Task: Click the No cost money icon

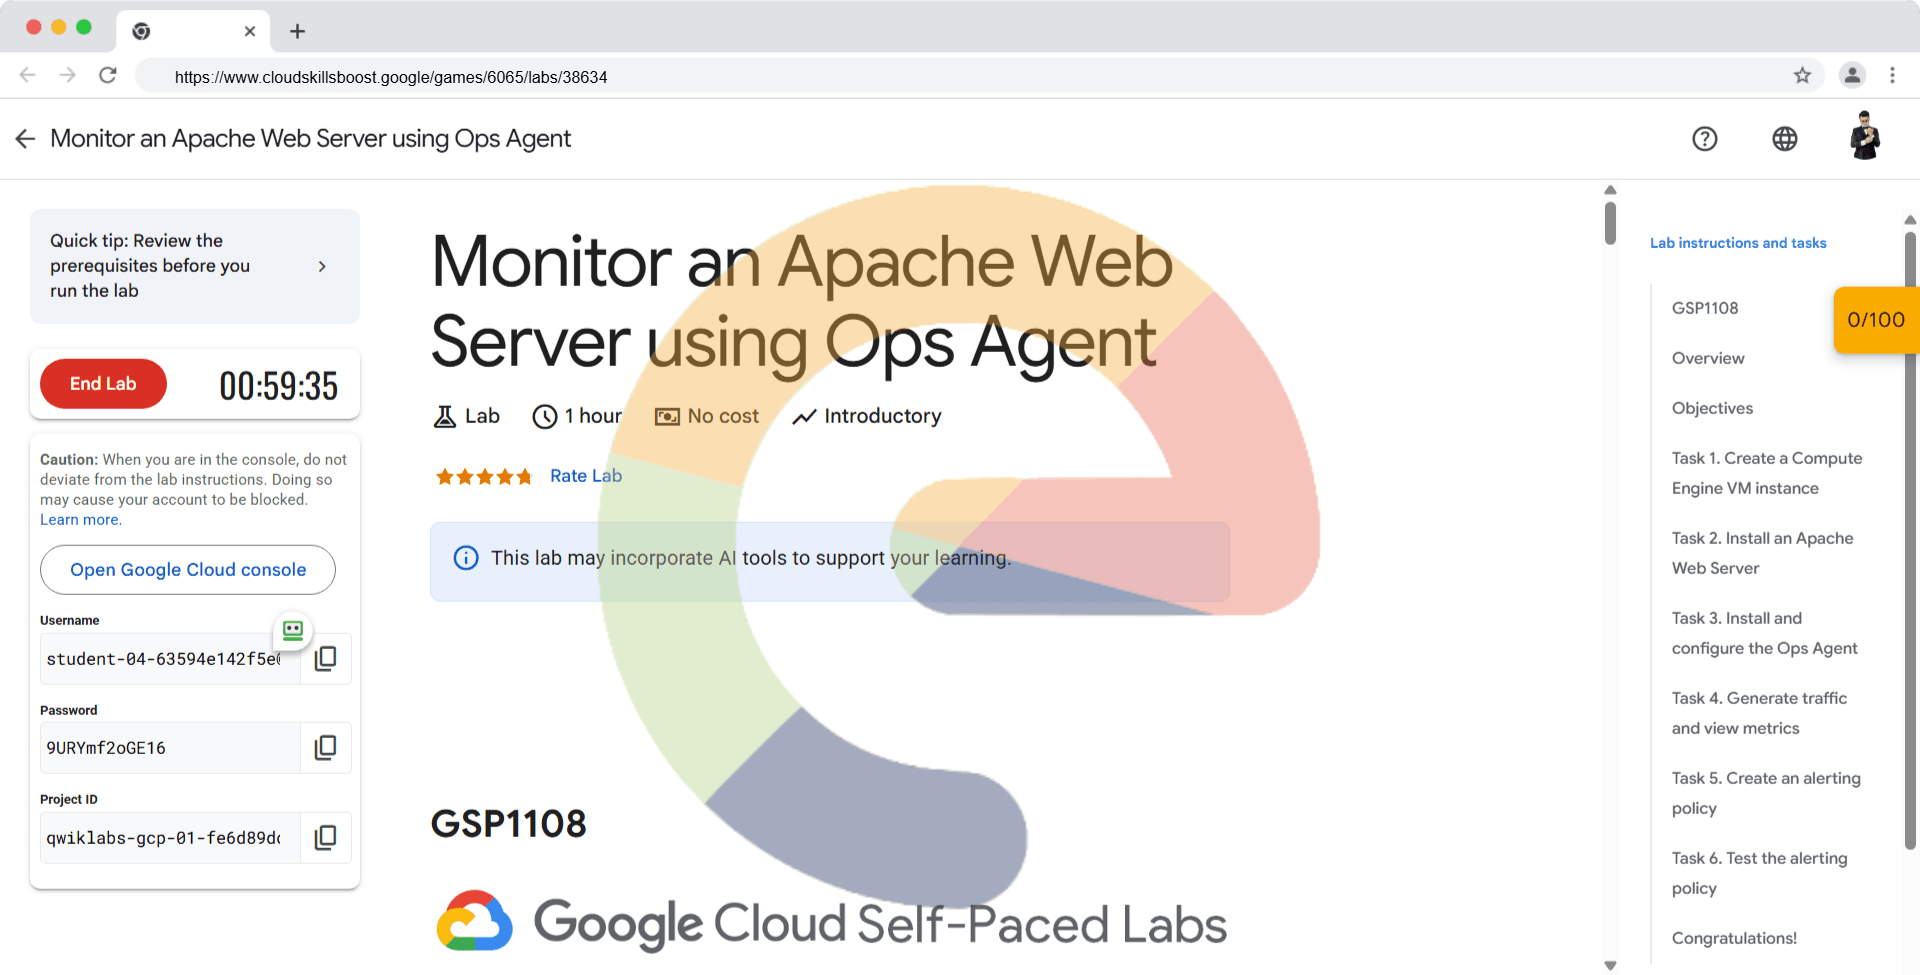Action: (x=667, y=416)
